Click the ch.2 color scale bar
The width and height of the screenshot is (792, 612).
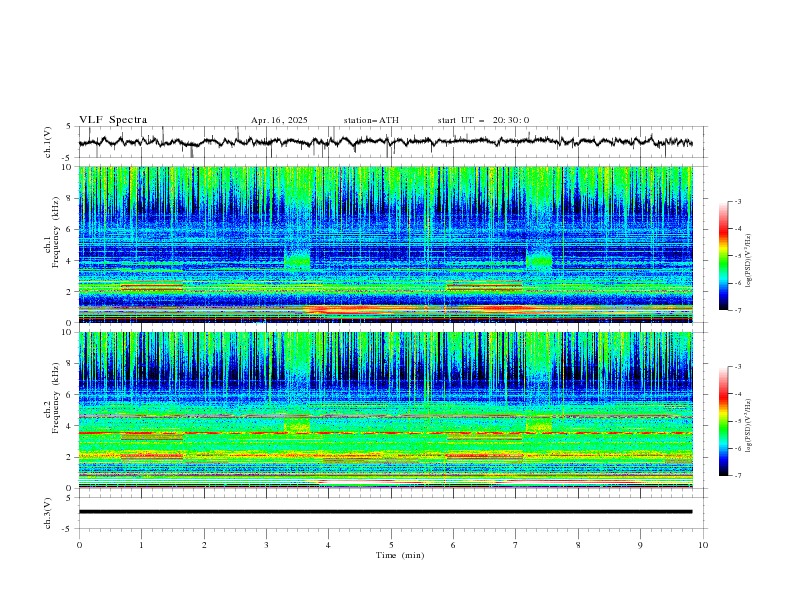tap(723, 421)
